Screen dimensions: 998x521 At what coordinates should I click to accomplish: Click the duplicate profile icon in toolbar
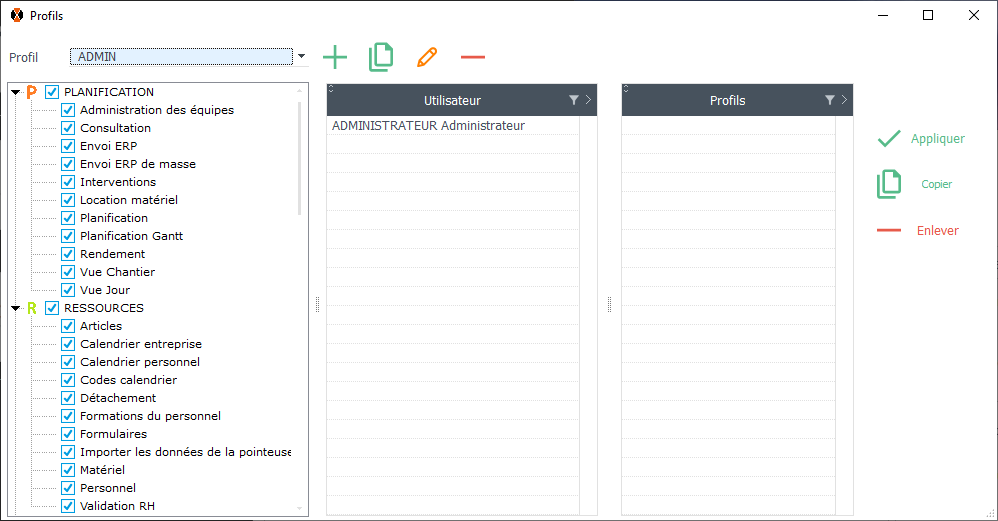click(381, 57)
